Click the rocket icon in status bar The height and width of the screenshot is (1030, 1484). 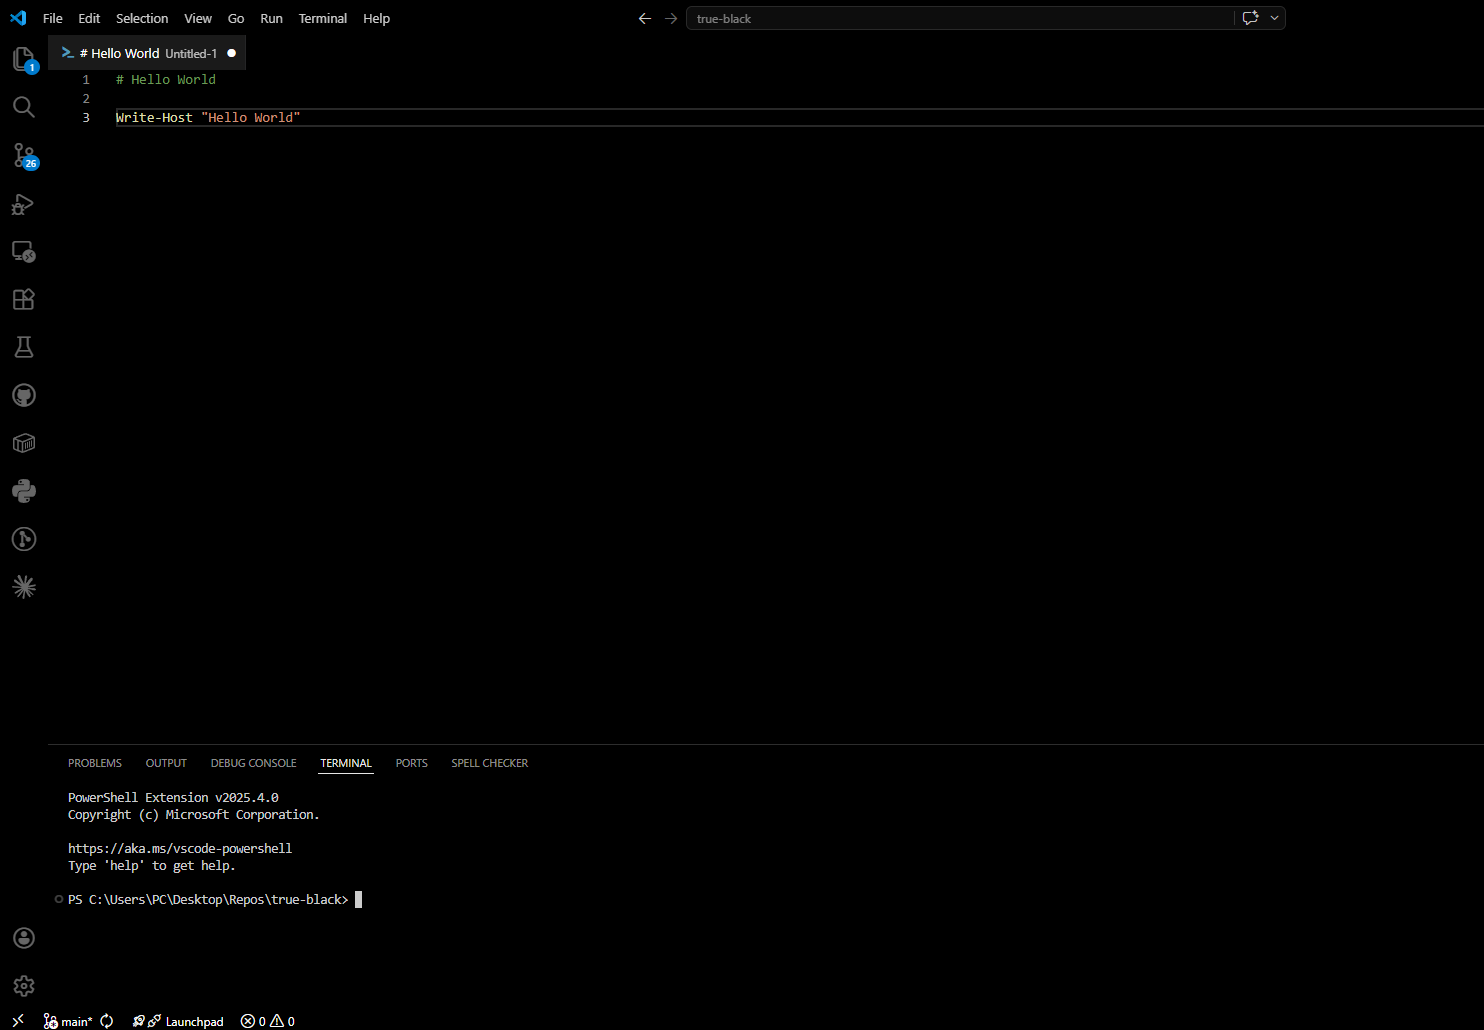139,1021
